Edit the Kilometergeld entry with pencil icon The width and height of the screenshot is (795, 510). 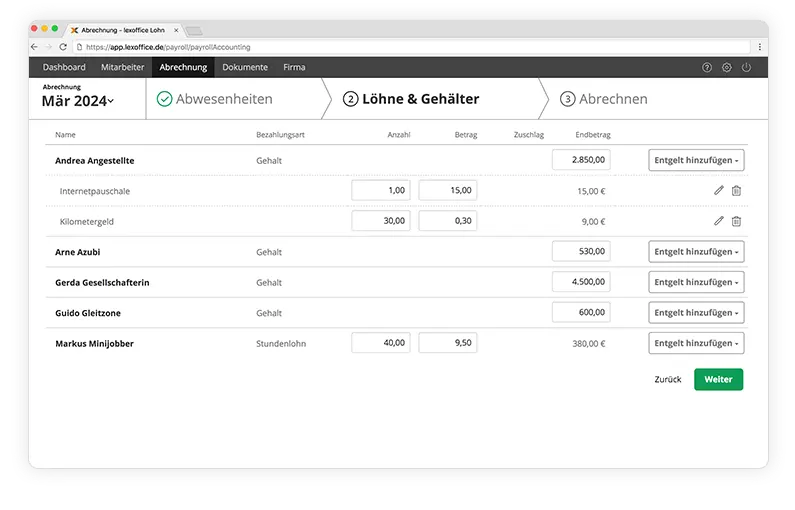pos(718,221)
